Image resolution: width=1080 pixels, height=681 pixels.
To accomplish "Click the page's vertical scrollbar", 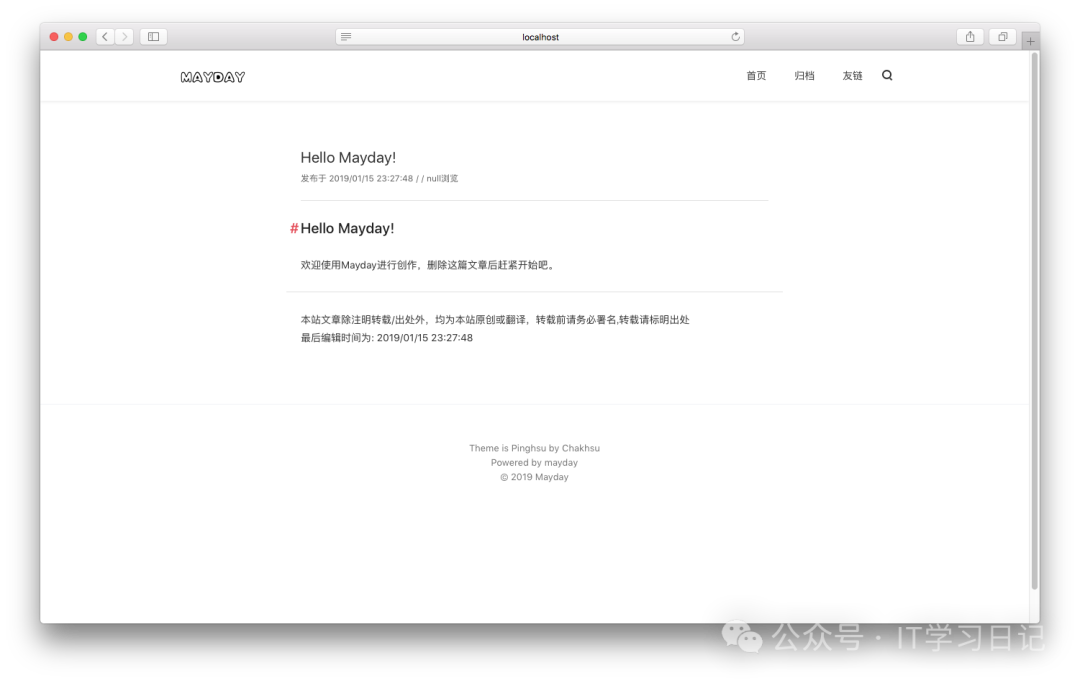I will (1034, 320).
